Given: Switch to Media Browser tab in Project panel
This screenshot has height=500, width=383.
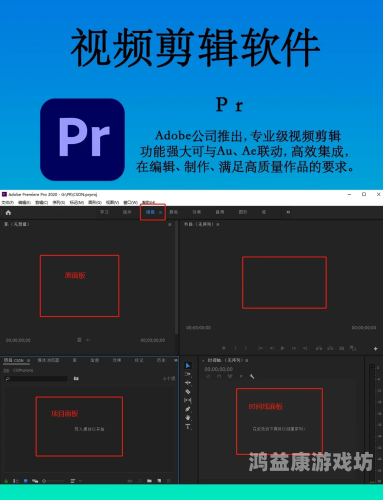Looking at the screenshot, I should 48,360.
